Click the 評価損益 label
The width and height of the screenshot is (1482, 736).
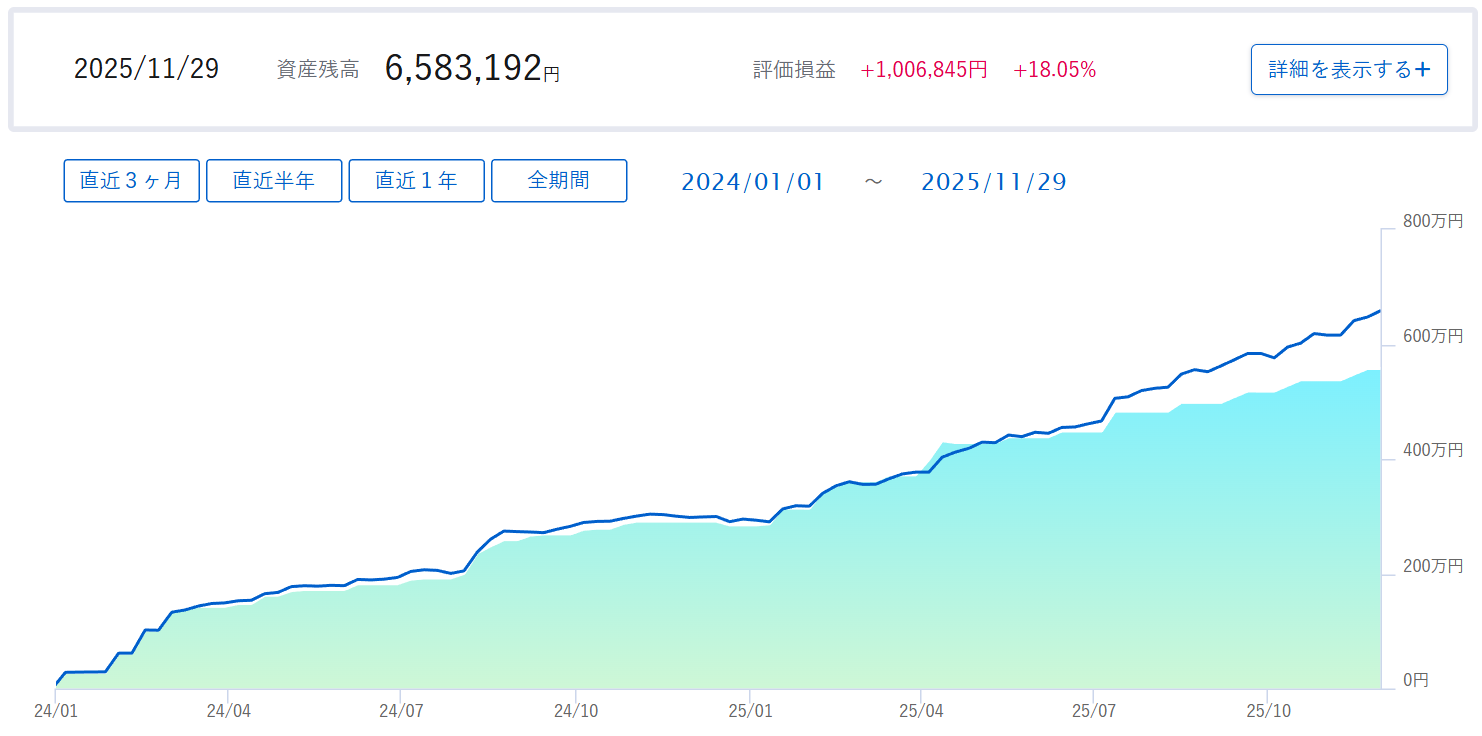(x=794, y=71)
